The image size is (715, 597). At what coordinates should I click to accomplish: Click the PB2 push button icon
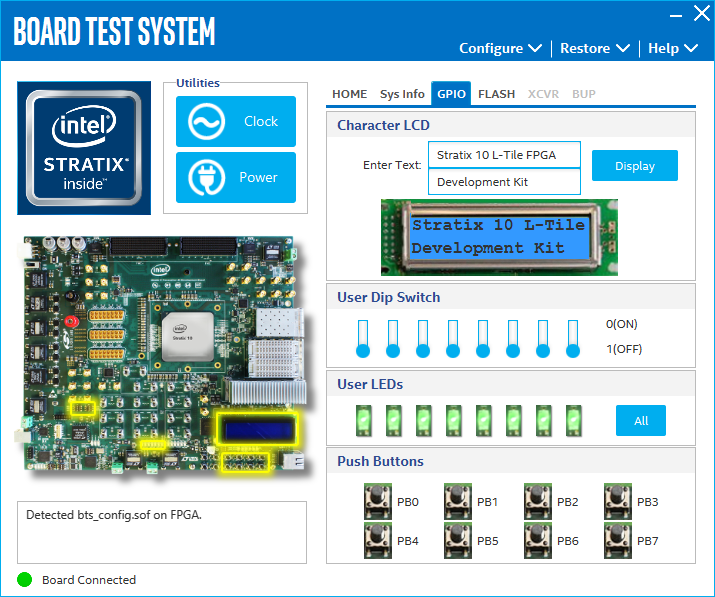pyautogui.click(x=538, y=502)
